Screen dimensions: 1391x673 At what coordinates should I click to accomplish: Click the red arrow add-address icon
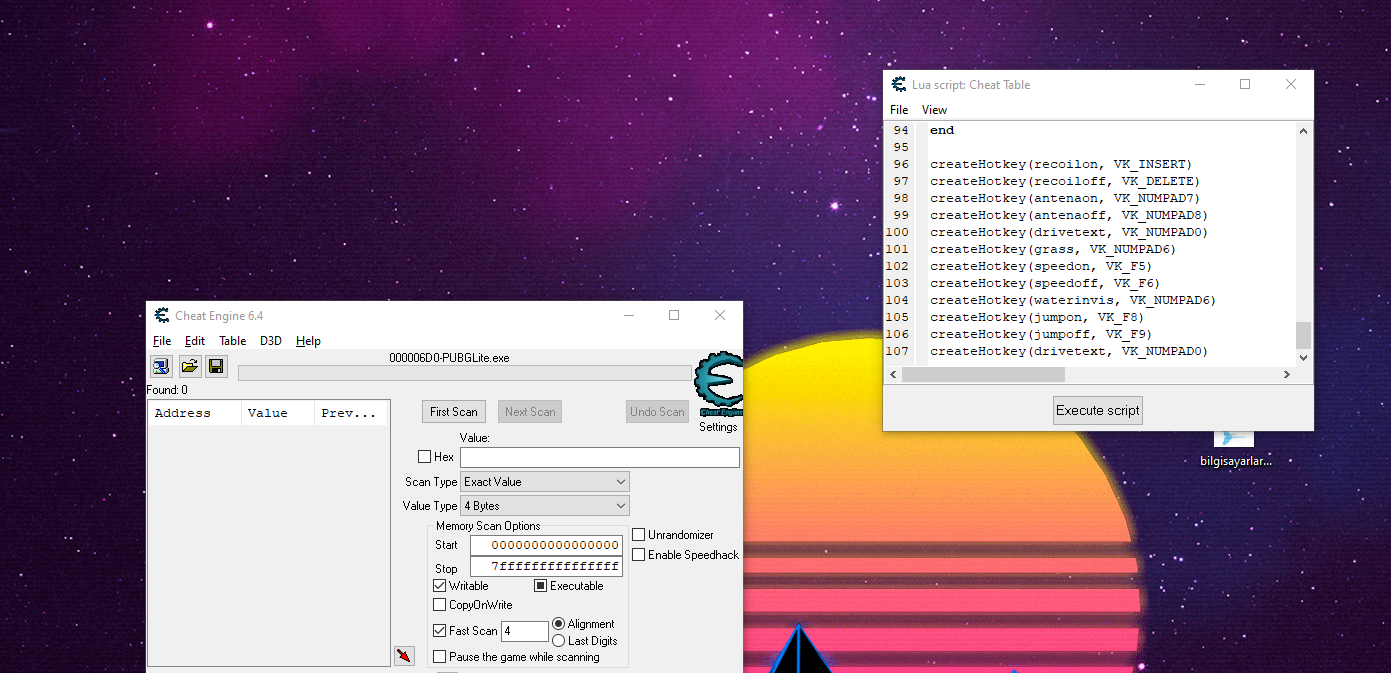pos(404,656)
